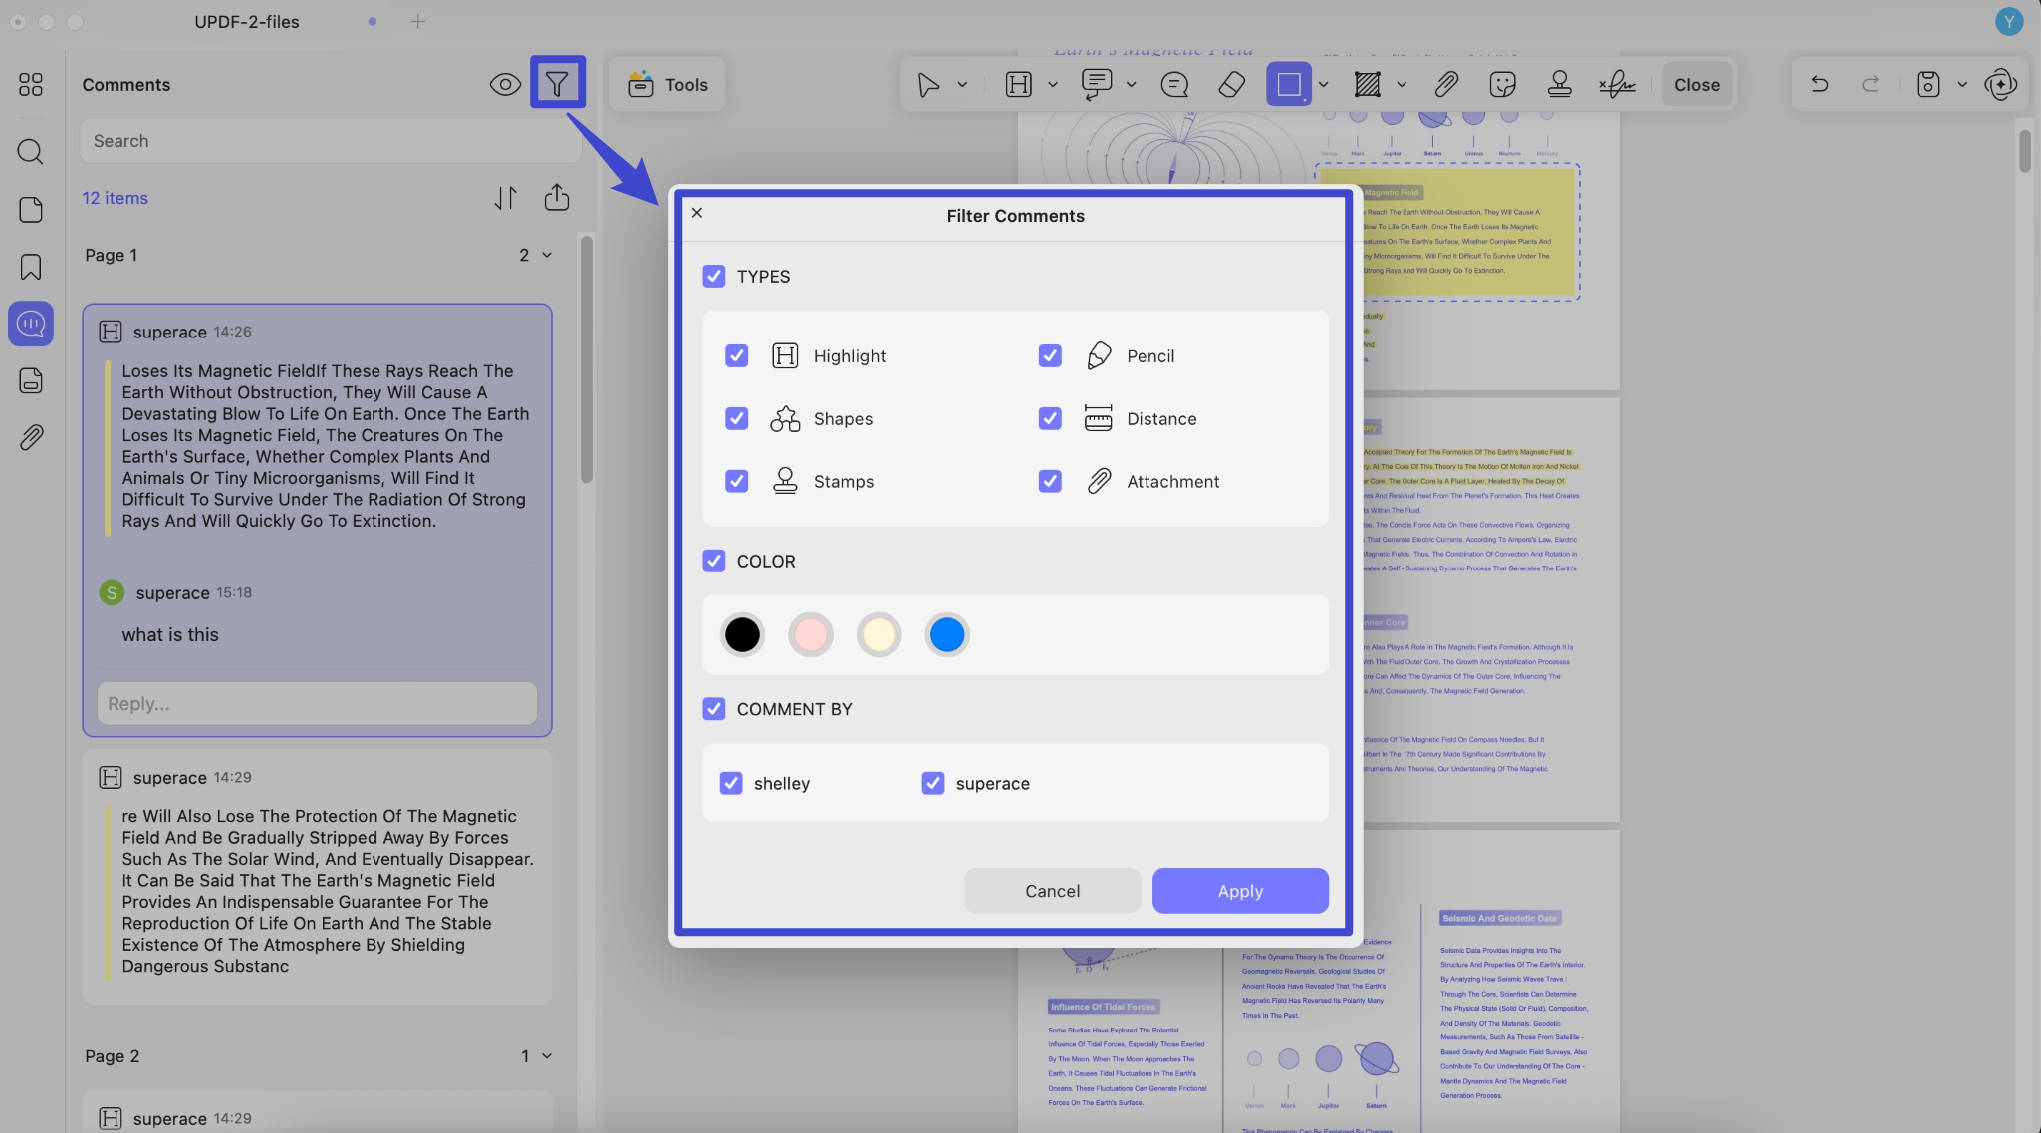This screenshot has height=1133, width=2041.
Task: Open the filter comments funnel icon
Action: 557,84
